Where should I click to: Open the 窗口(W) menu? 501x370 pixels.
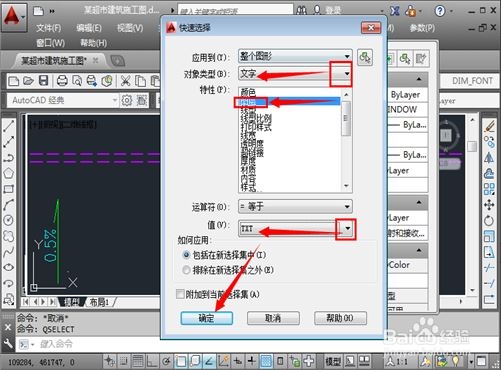[50, 43]
